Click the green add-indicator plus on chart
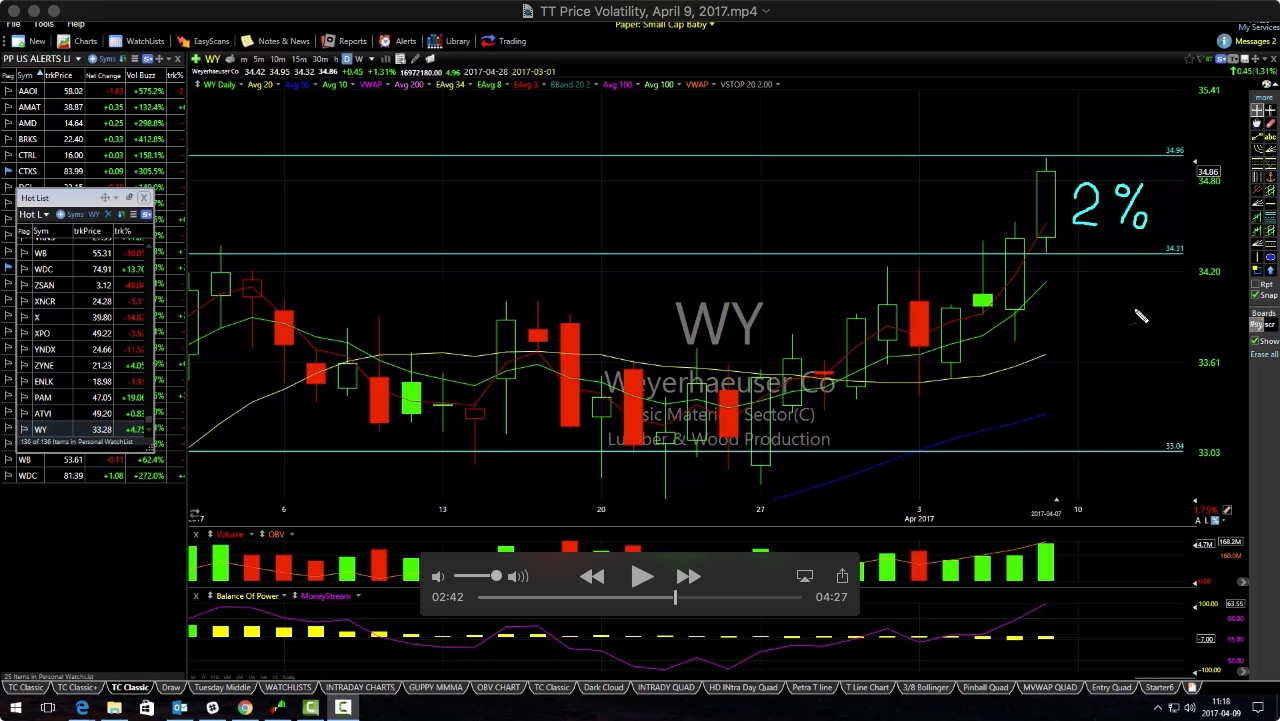1280x721 pixels. click(196, 59)
